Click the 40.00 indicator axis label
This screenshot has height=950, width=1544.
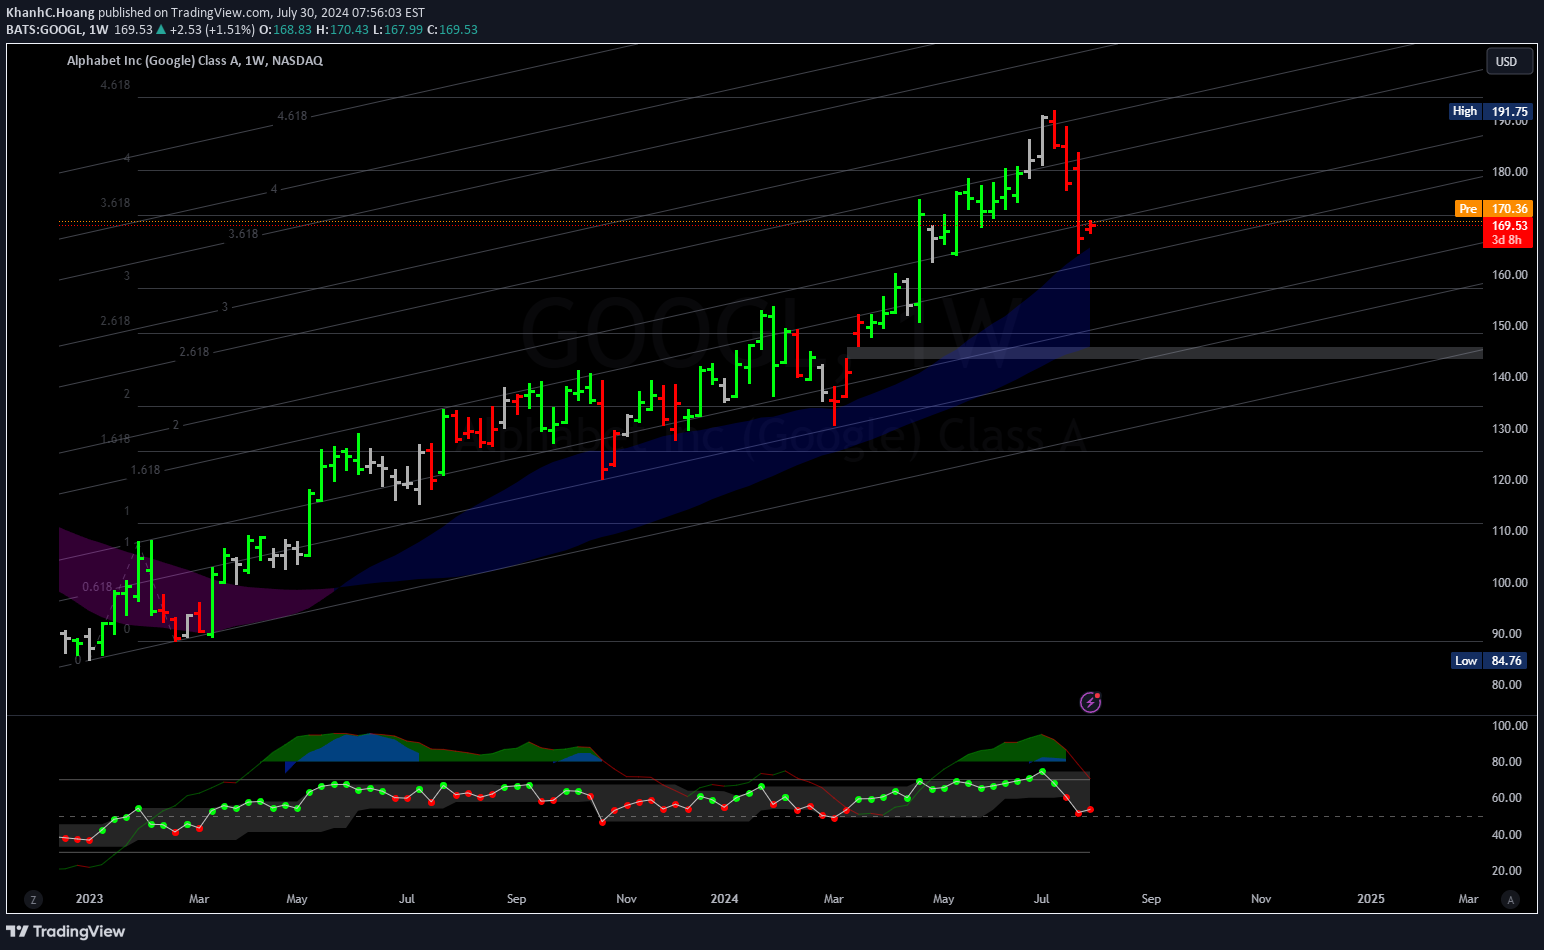(1507, 834)
